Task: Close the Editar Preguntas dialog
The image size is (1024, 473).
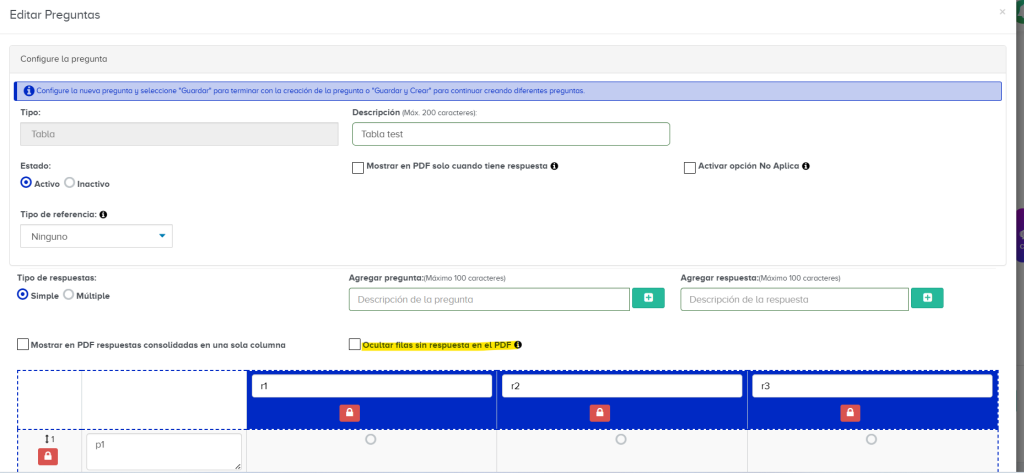Action: (x=1002, y=12)
